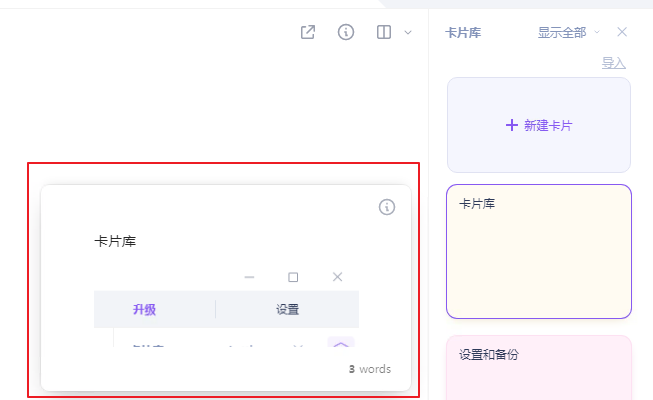This screenshot has height=400, width=653.
Task: Collapse using the purple up chevron
Action: pyautogui.click(x=341, y=346)
